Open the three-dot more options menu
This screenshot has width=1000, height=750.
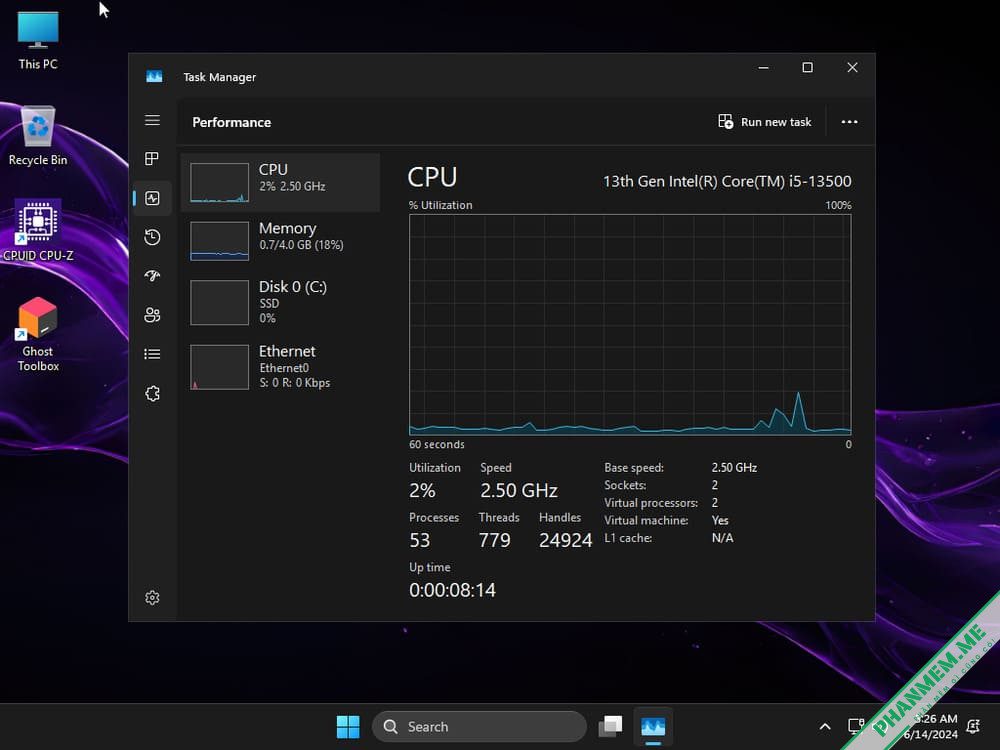point(849,122)
